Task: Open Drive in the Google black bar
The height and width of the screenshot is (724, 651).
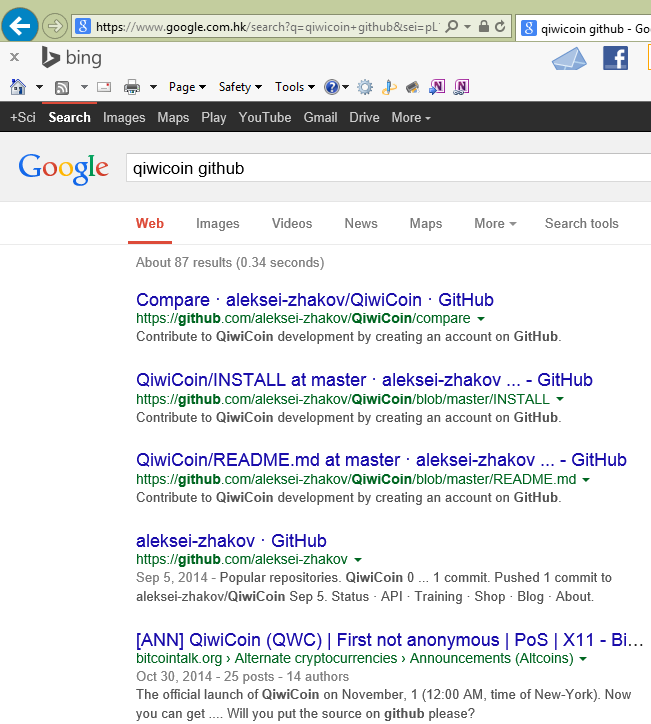Action: click(x=364, y=117)
